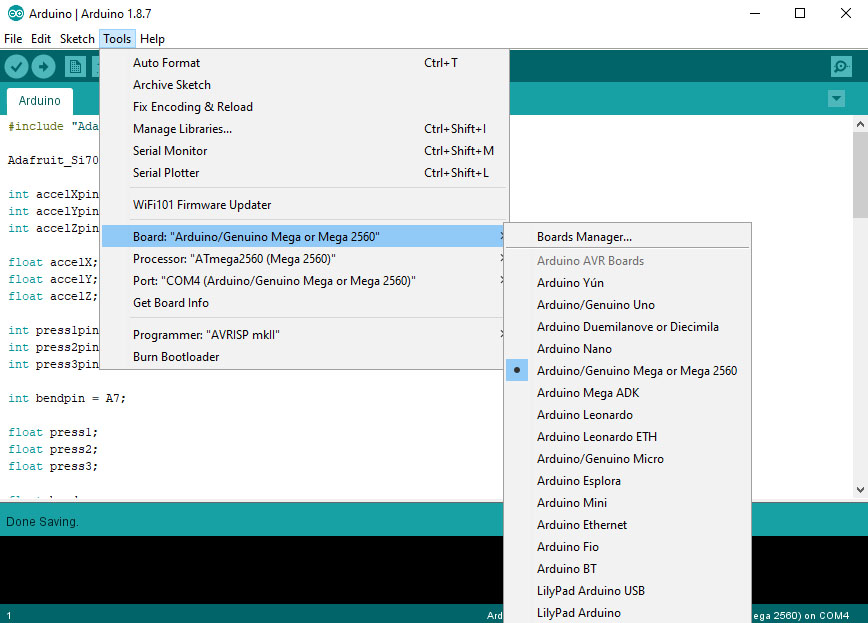This screenshot has width=868, height=623.
Task: Open the Serial Plotter menu entry
Action: point(166,173)
